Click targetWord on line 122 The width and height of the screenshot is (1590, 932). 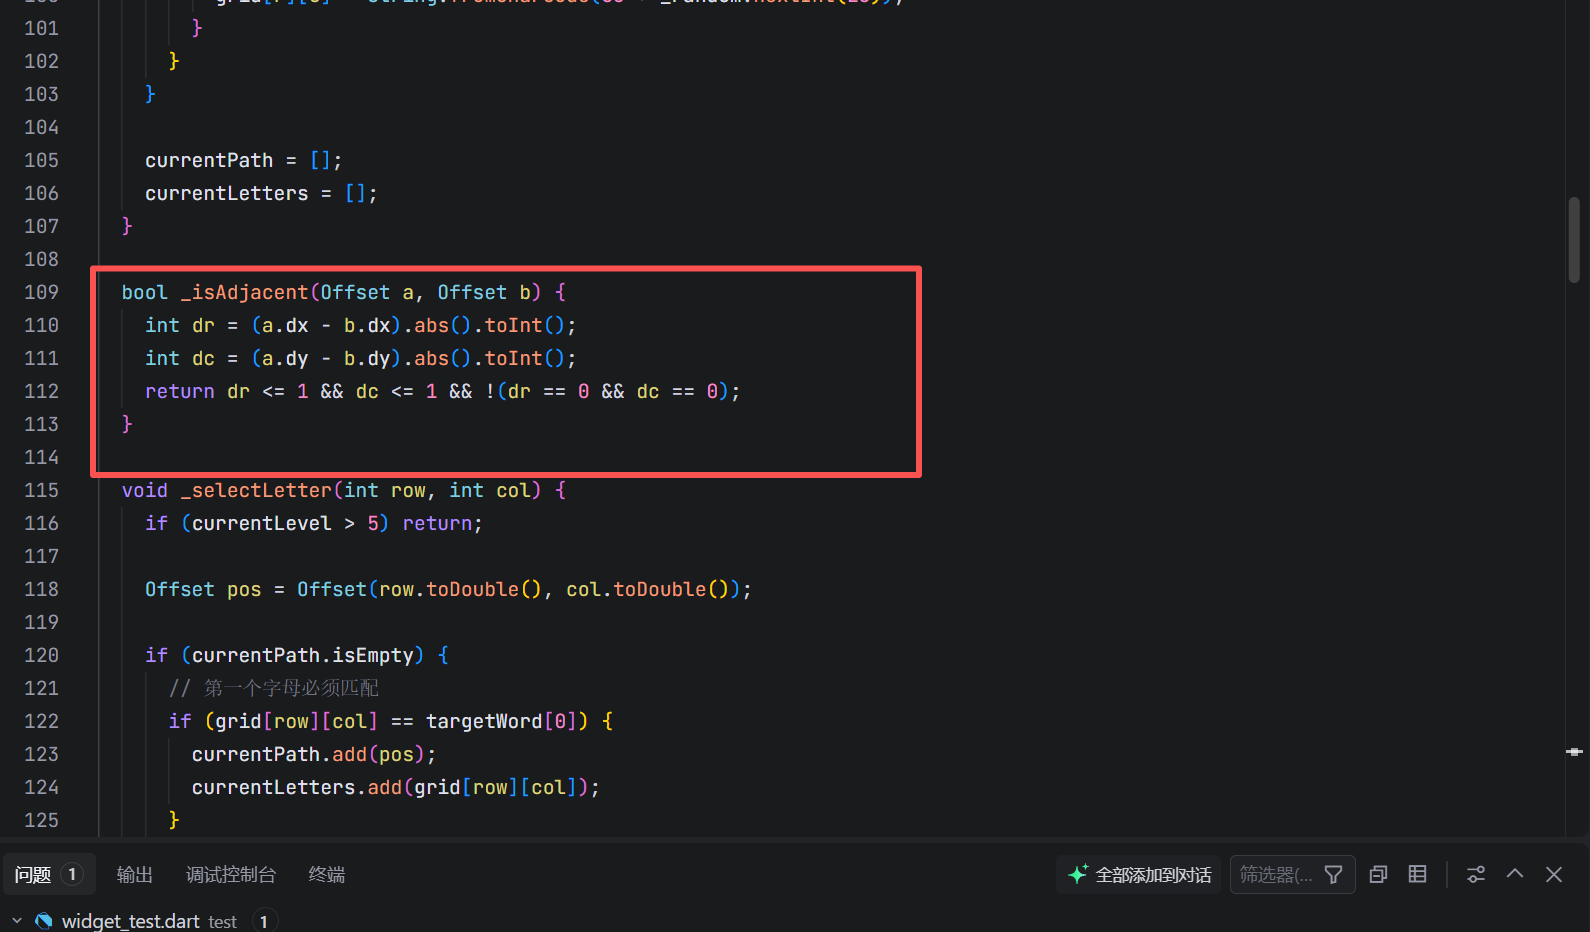(x=484, y=721)
